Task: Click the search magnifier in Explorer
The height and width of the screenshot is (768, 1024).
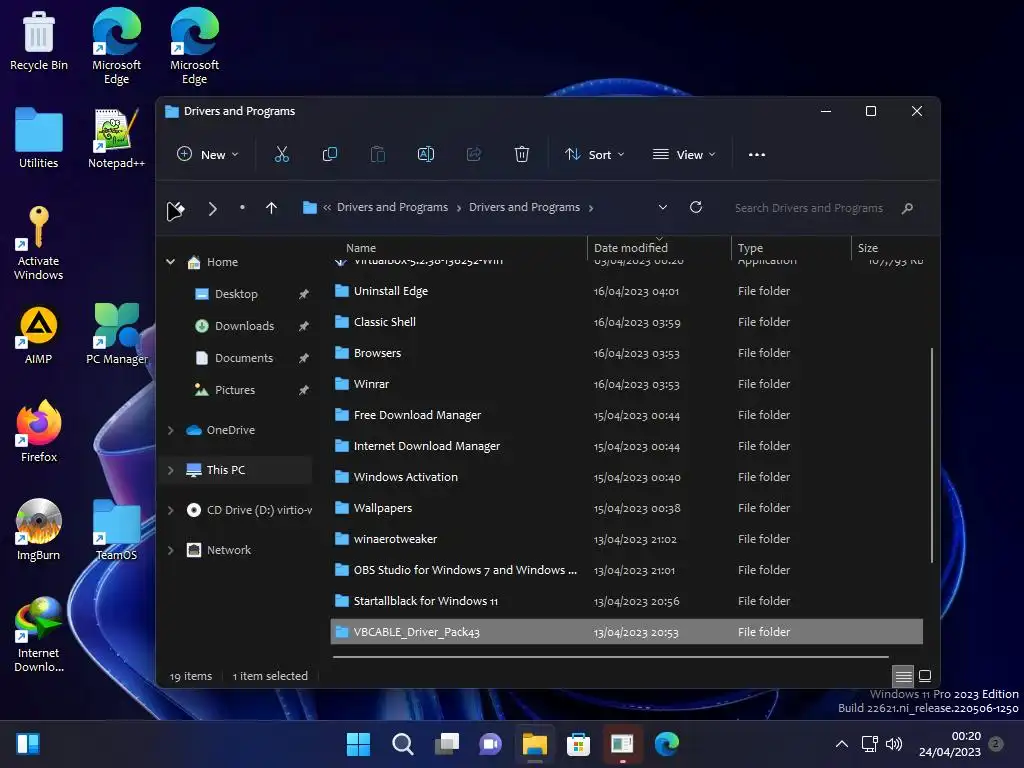Action: click(x=907, y=208)
